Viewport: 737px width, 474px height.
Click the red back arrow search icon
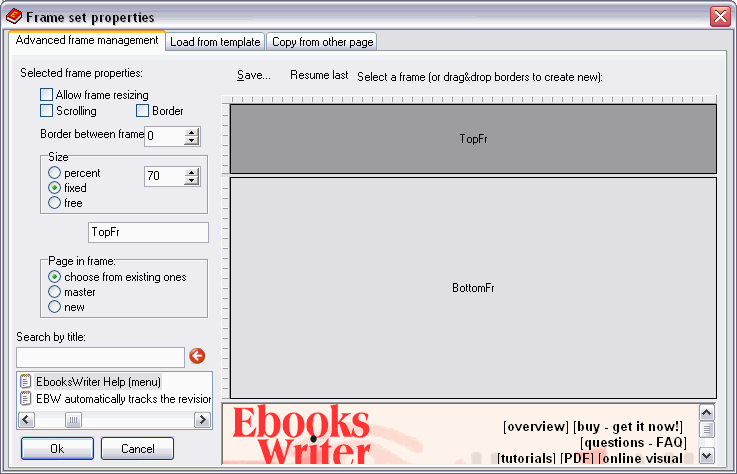click(197, 356)
